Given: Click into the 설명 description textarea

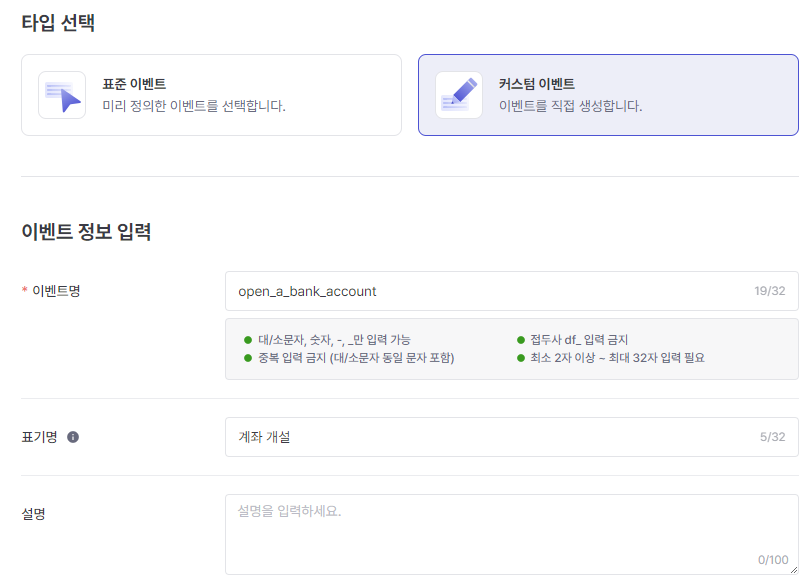Looking at the screenshot, I should pos(500,530).
